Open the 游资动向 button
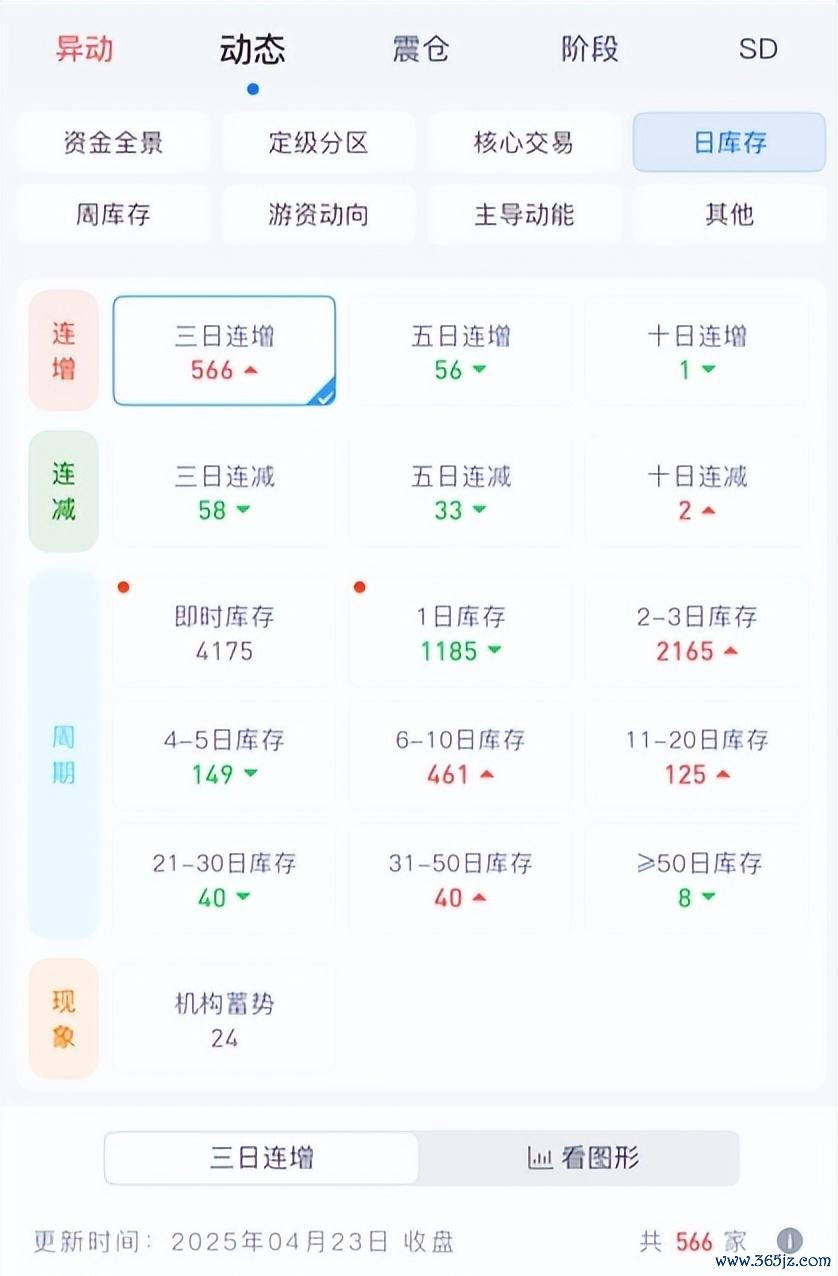 coord(318,214)
